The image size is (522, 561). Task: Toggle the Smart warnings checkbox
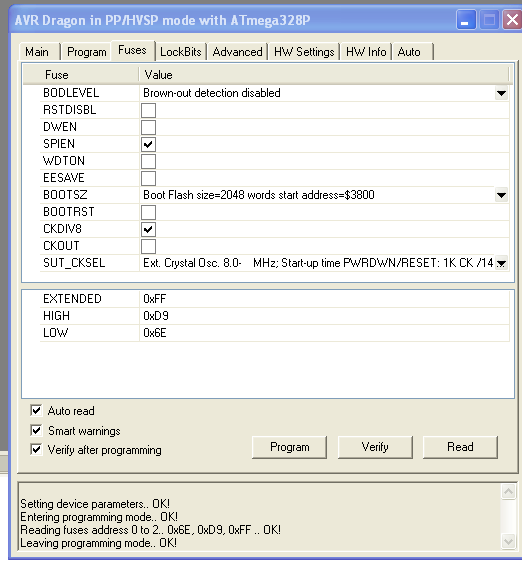pos(36,430)
